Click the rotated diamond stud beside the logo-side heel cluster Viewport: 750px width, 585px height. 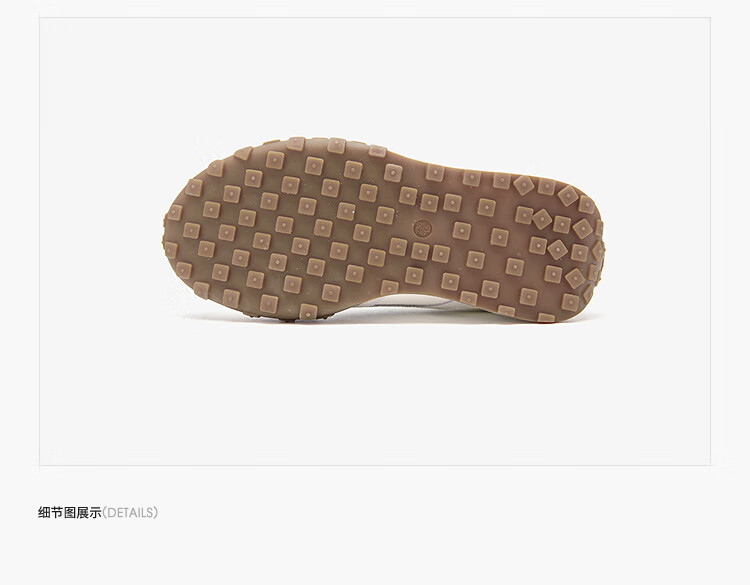coord(542,219)
